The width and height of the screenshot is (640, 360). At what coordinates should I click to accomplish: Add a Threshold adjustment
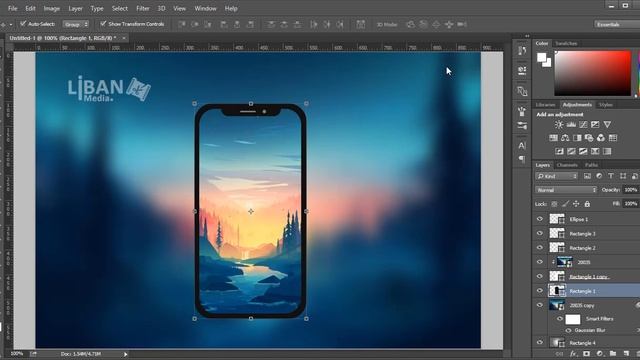(583, 151)
